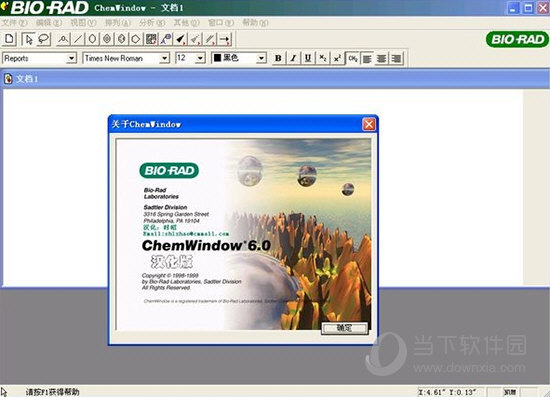
Task: Open the grid-style template table tool
Action: pyautogui.click(x=151, y=39)
